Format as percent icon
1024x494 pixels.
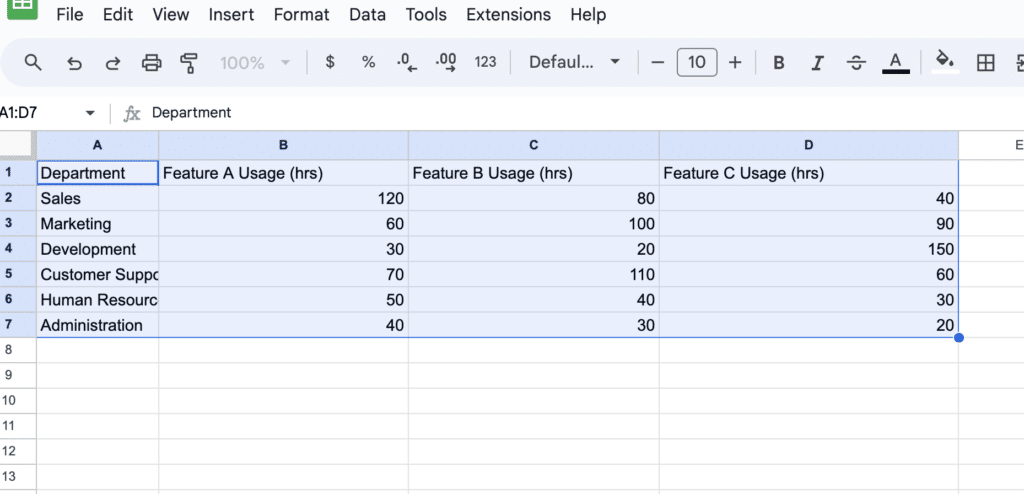368,62
